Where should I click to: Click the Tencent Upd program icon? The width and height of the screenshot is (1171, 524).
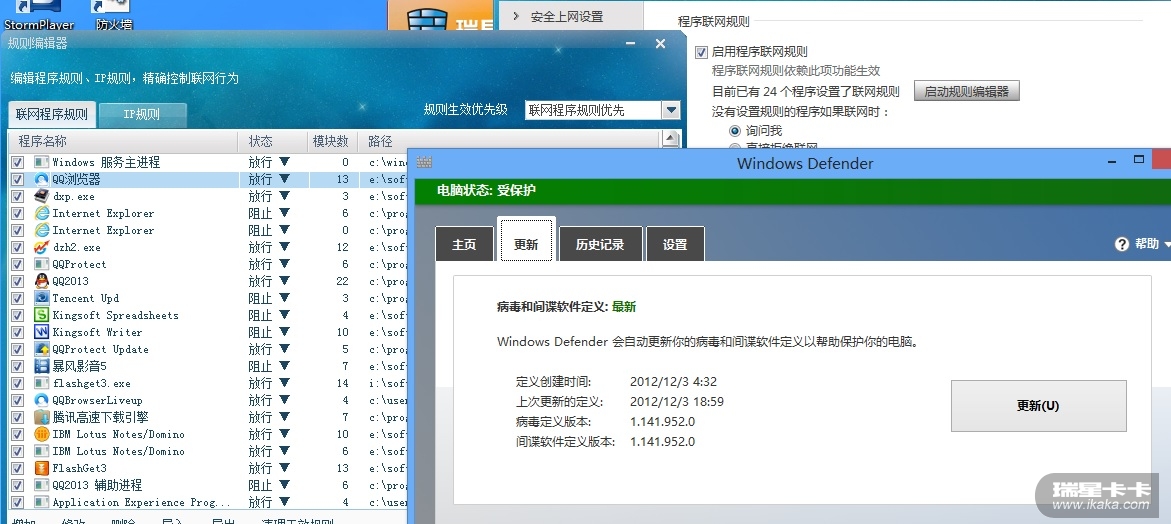pos(41,298)
